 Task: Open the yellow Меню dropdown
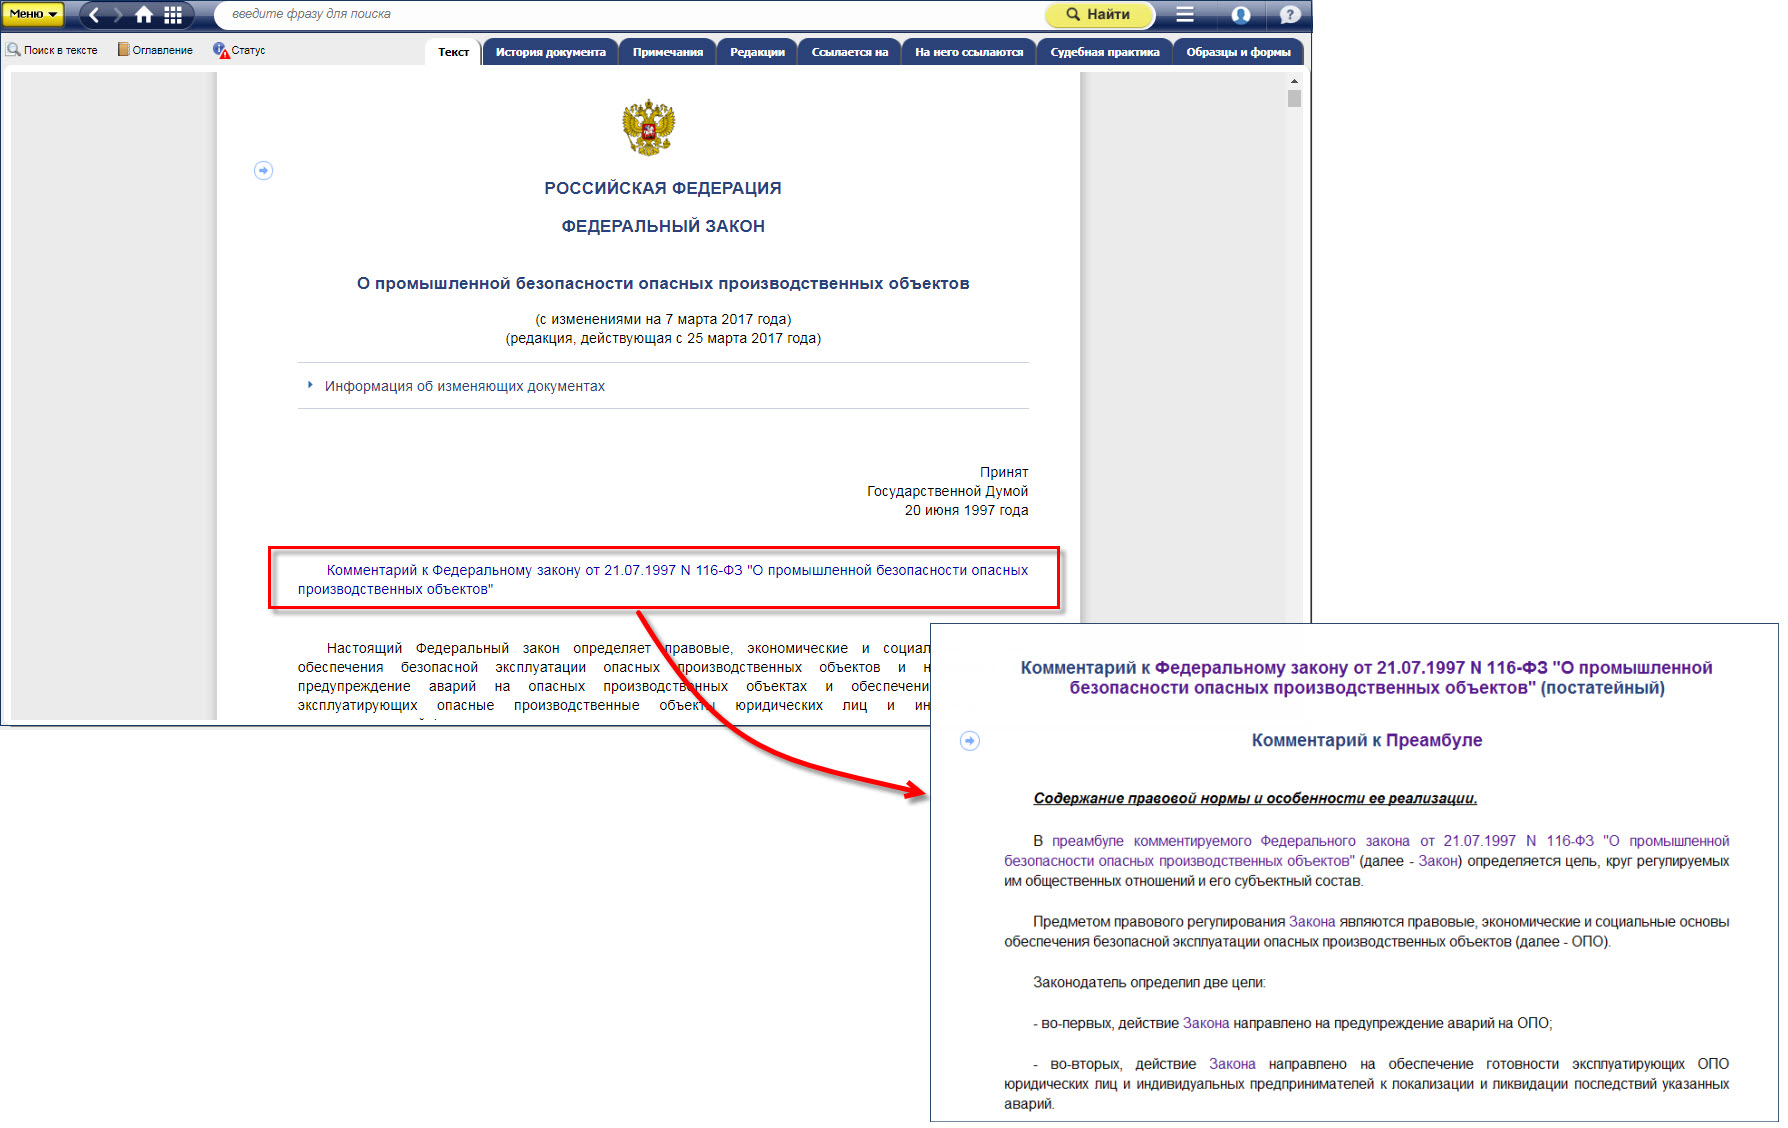click(x=34, y=15)
